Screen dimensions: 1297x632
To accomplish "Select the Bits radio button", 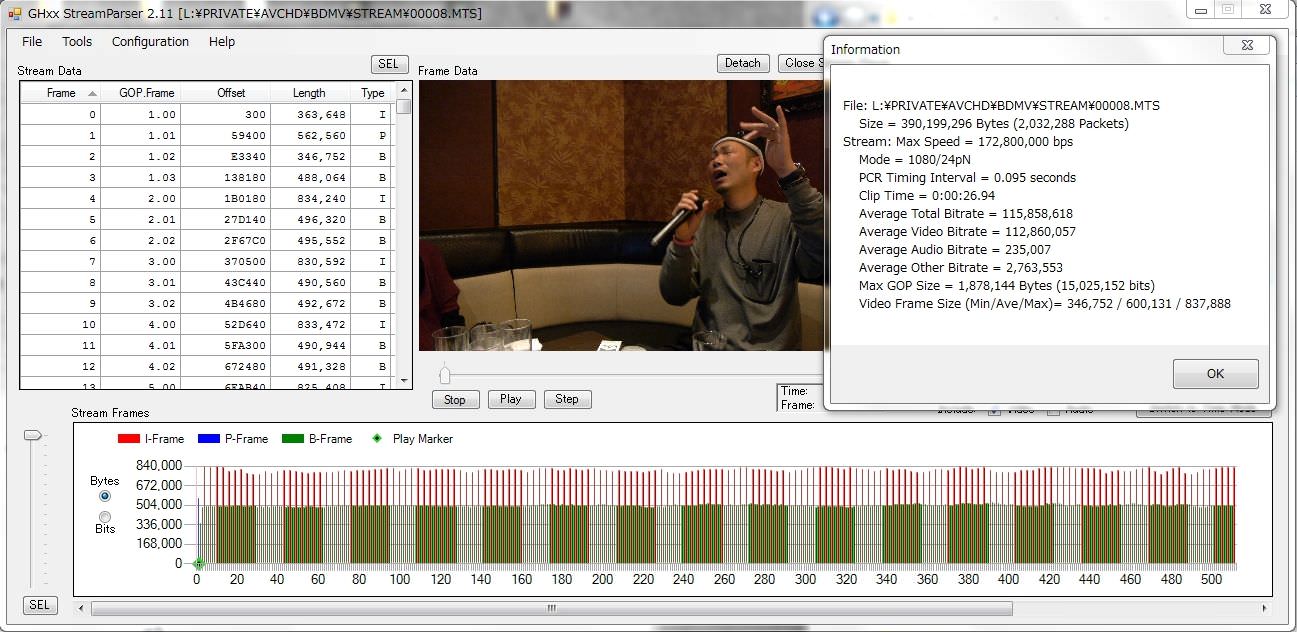I will coord(105,516).
